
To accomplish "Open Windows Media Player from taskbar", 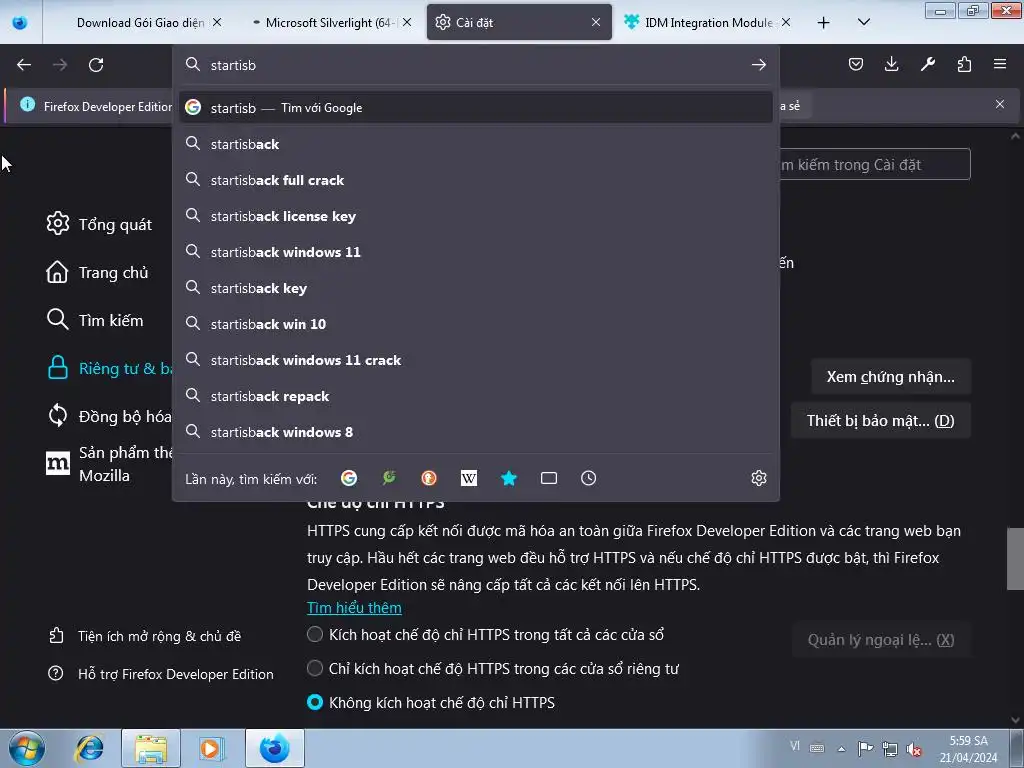I will (x=211, y=748).
